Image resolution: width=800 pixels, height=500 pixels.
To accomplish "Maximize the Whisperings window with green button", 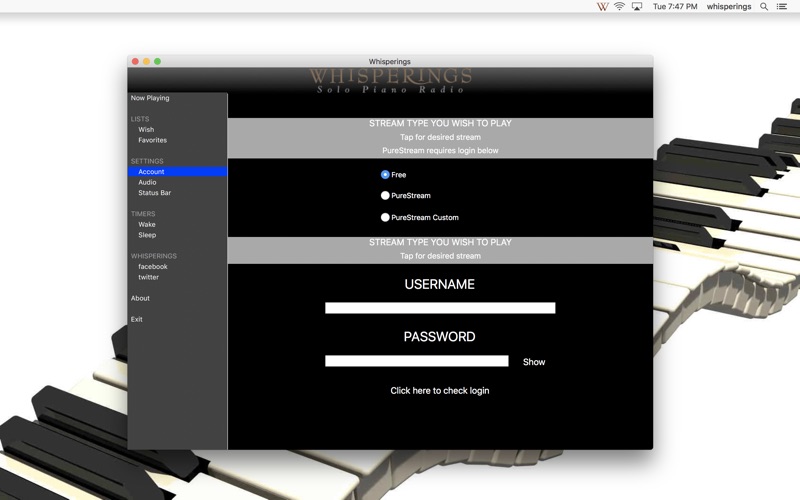I will coord(158,61).
